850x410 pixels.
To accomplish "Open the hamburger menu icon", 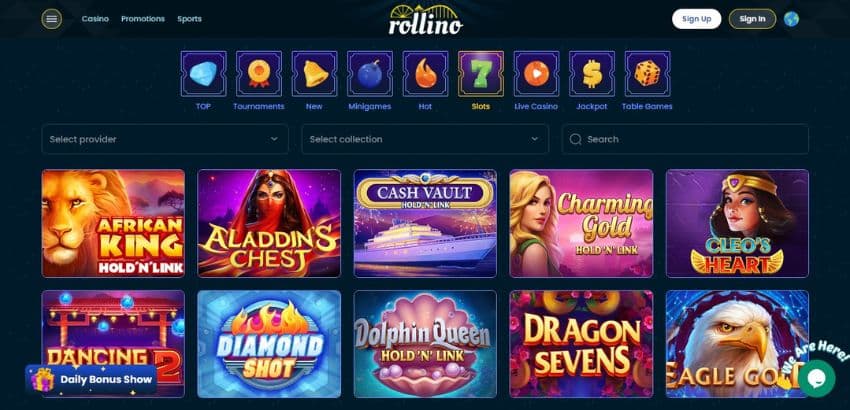I will click(x=51, y=19).
